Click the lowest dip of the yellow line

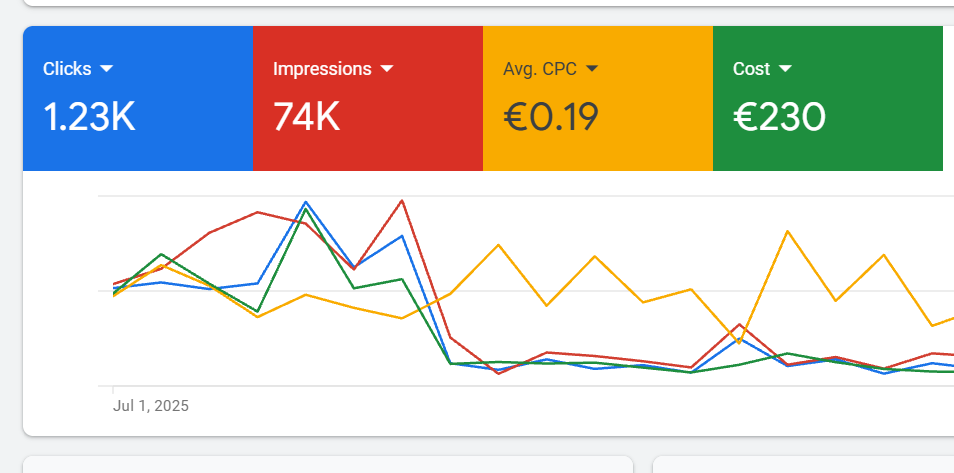739,343
